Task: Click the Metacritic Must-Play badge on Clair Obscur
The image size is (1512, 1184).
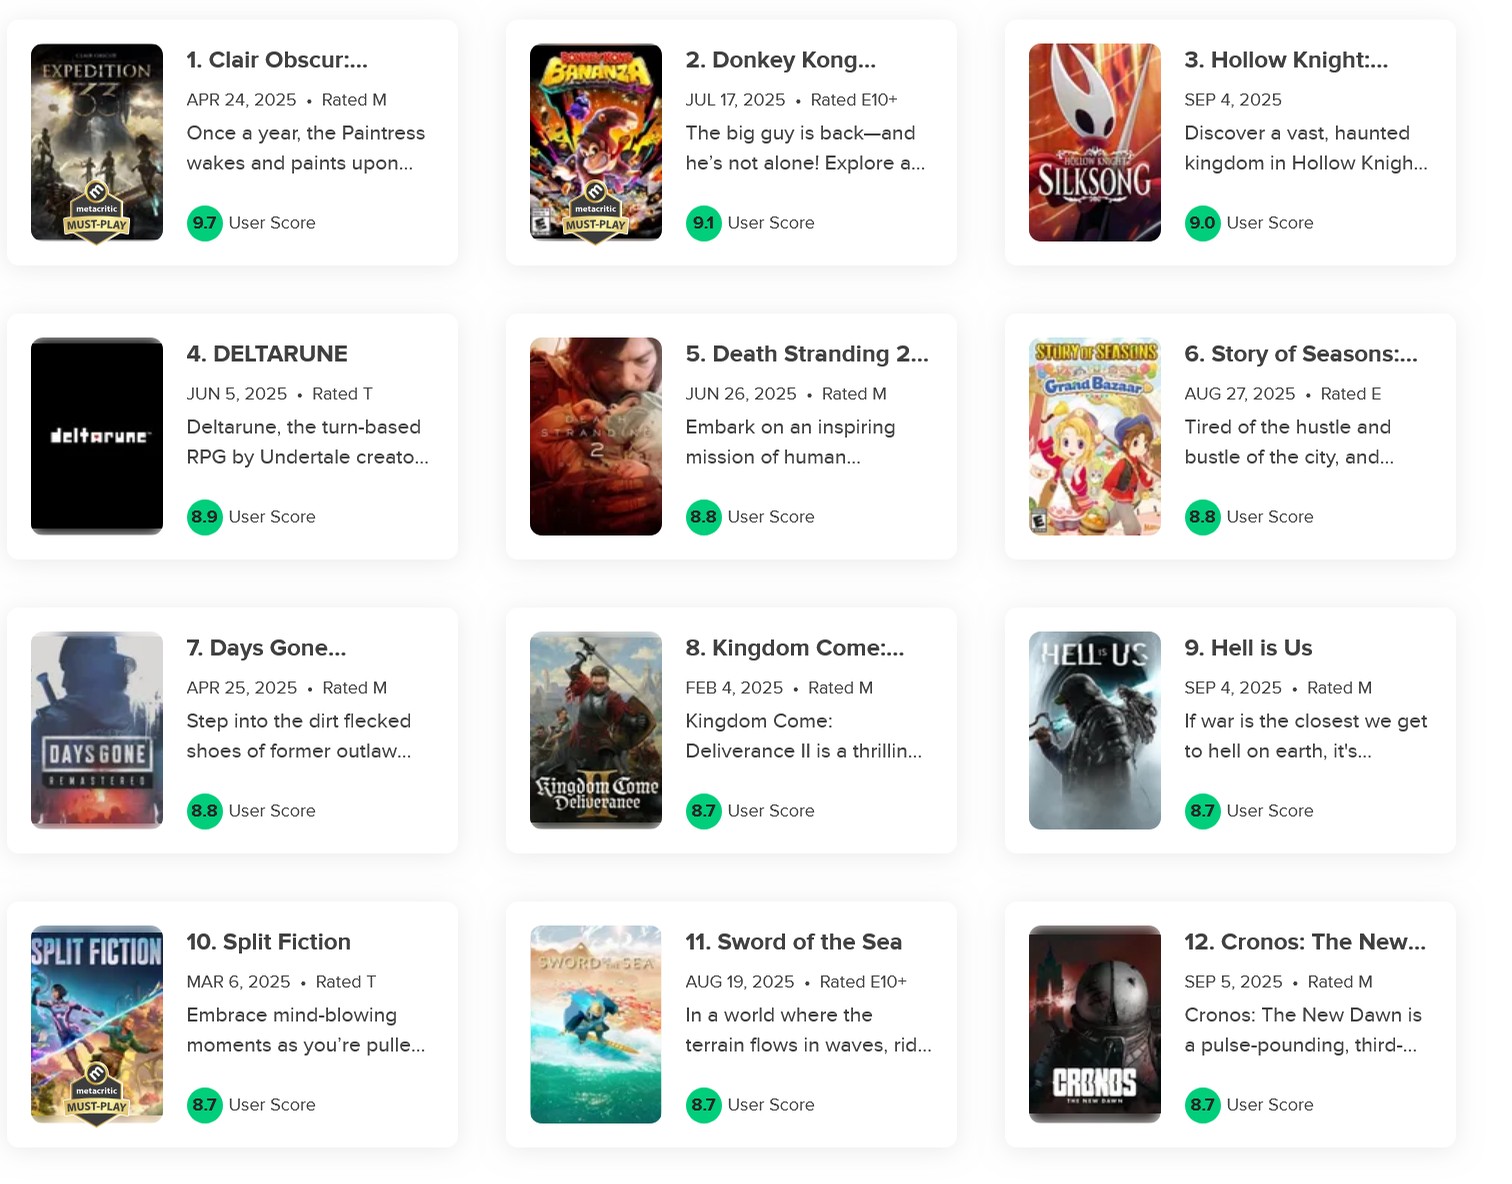Action: click(x=96, y=210)
